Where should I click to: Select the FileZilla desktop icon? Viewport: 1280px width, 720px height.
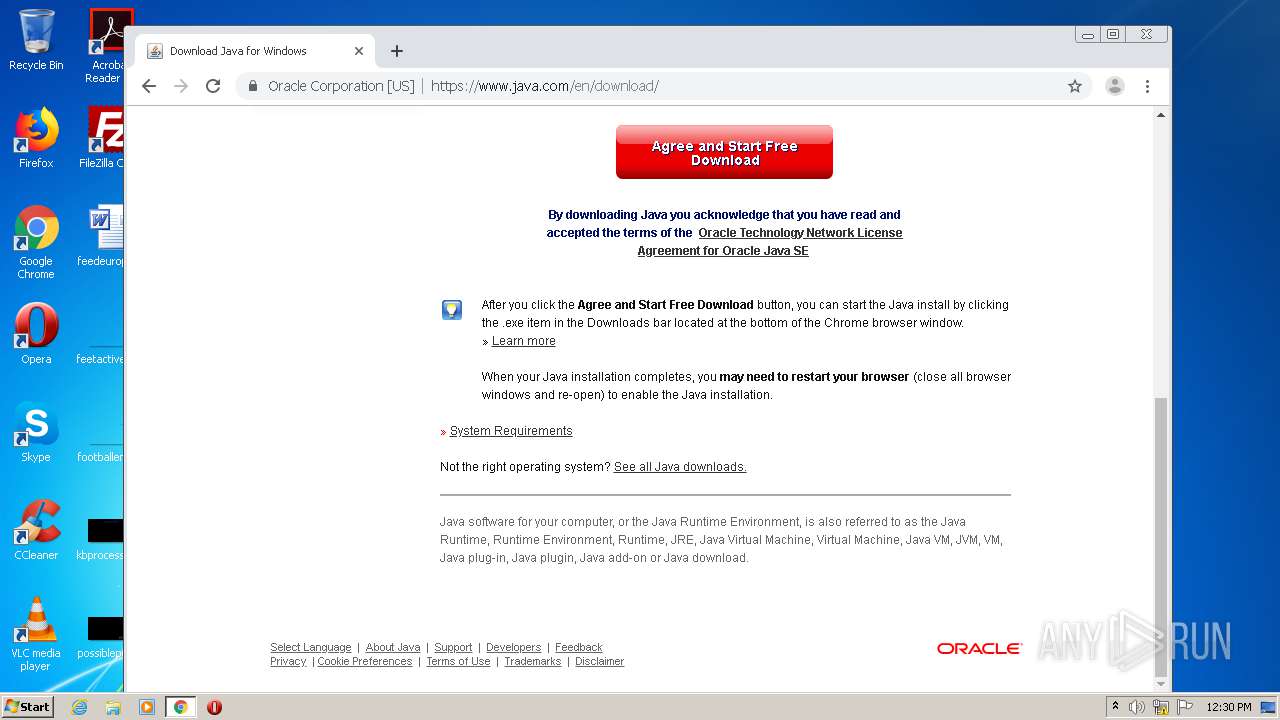102,138
